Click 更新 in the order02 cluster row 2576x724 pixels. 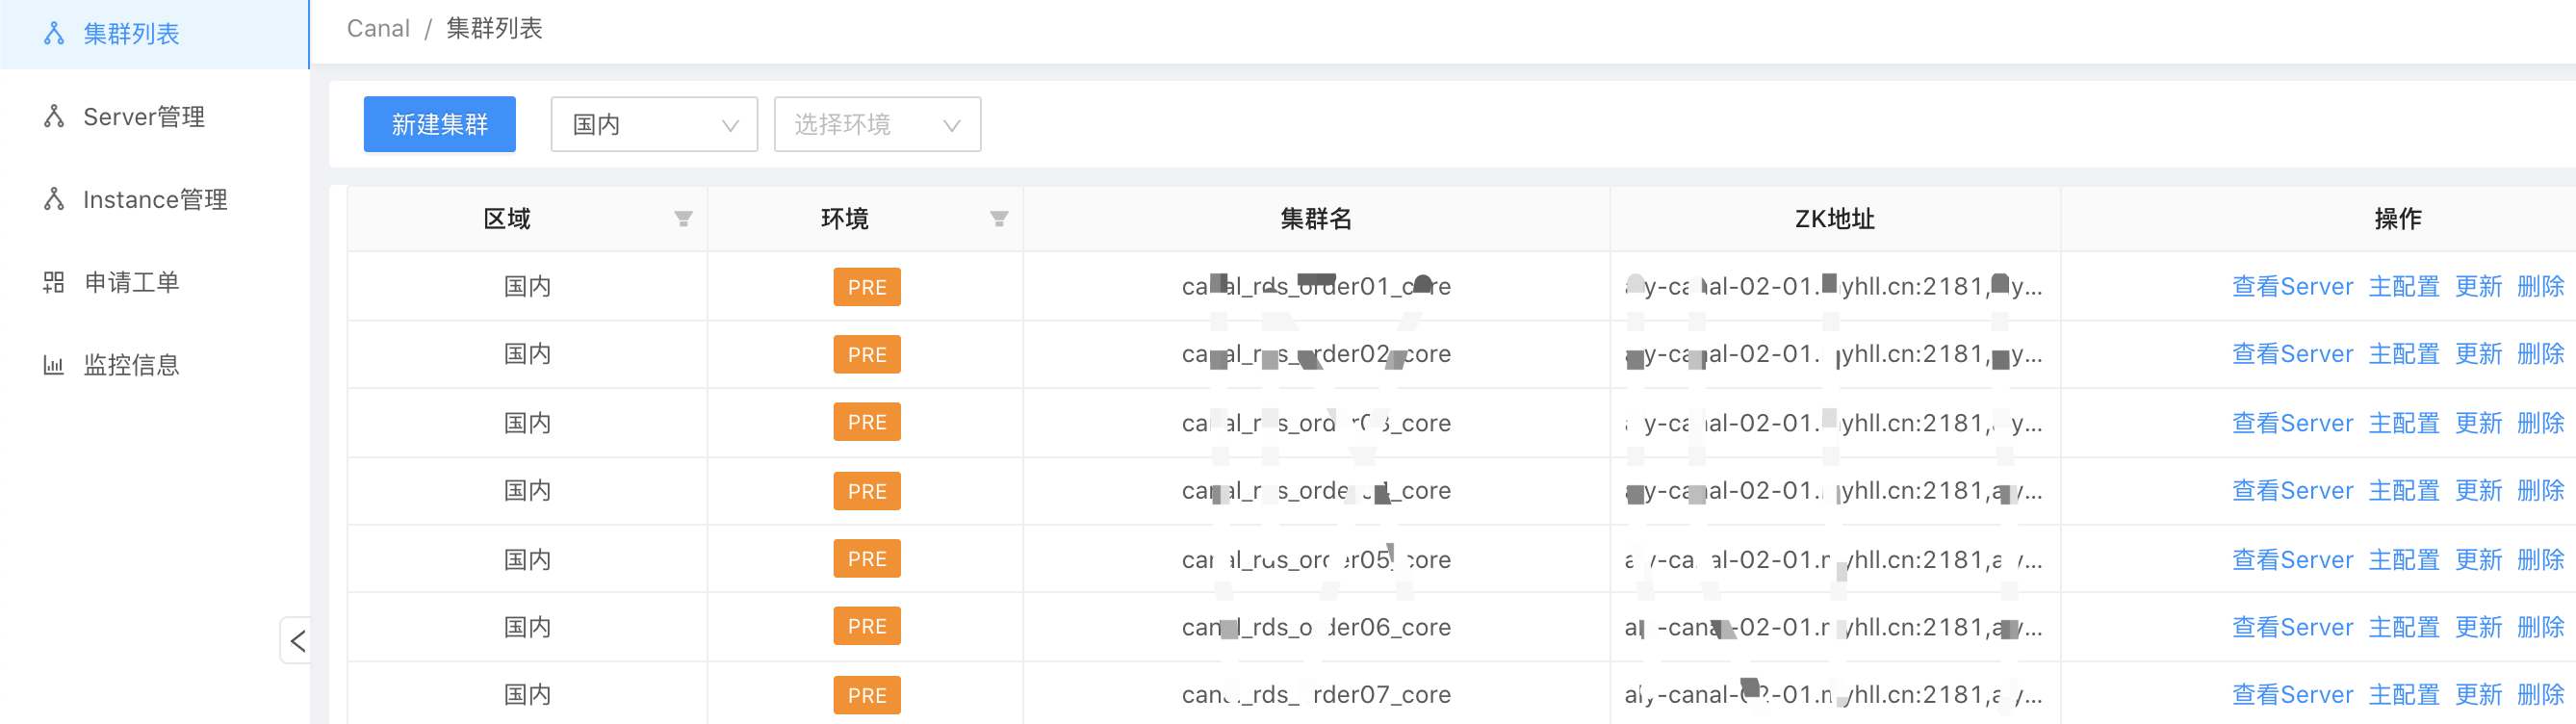pos(2478,354)
